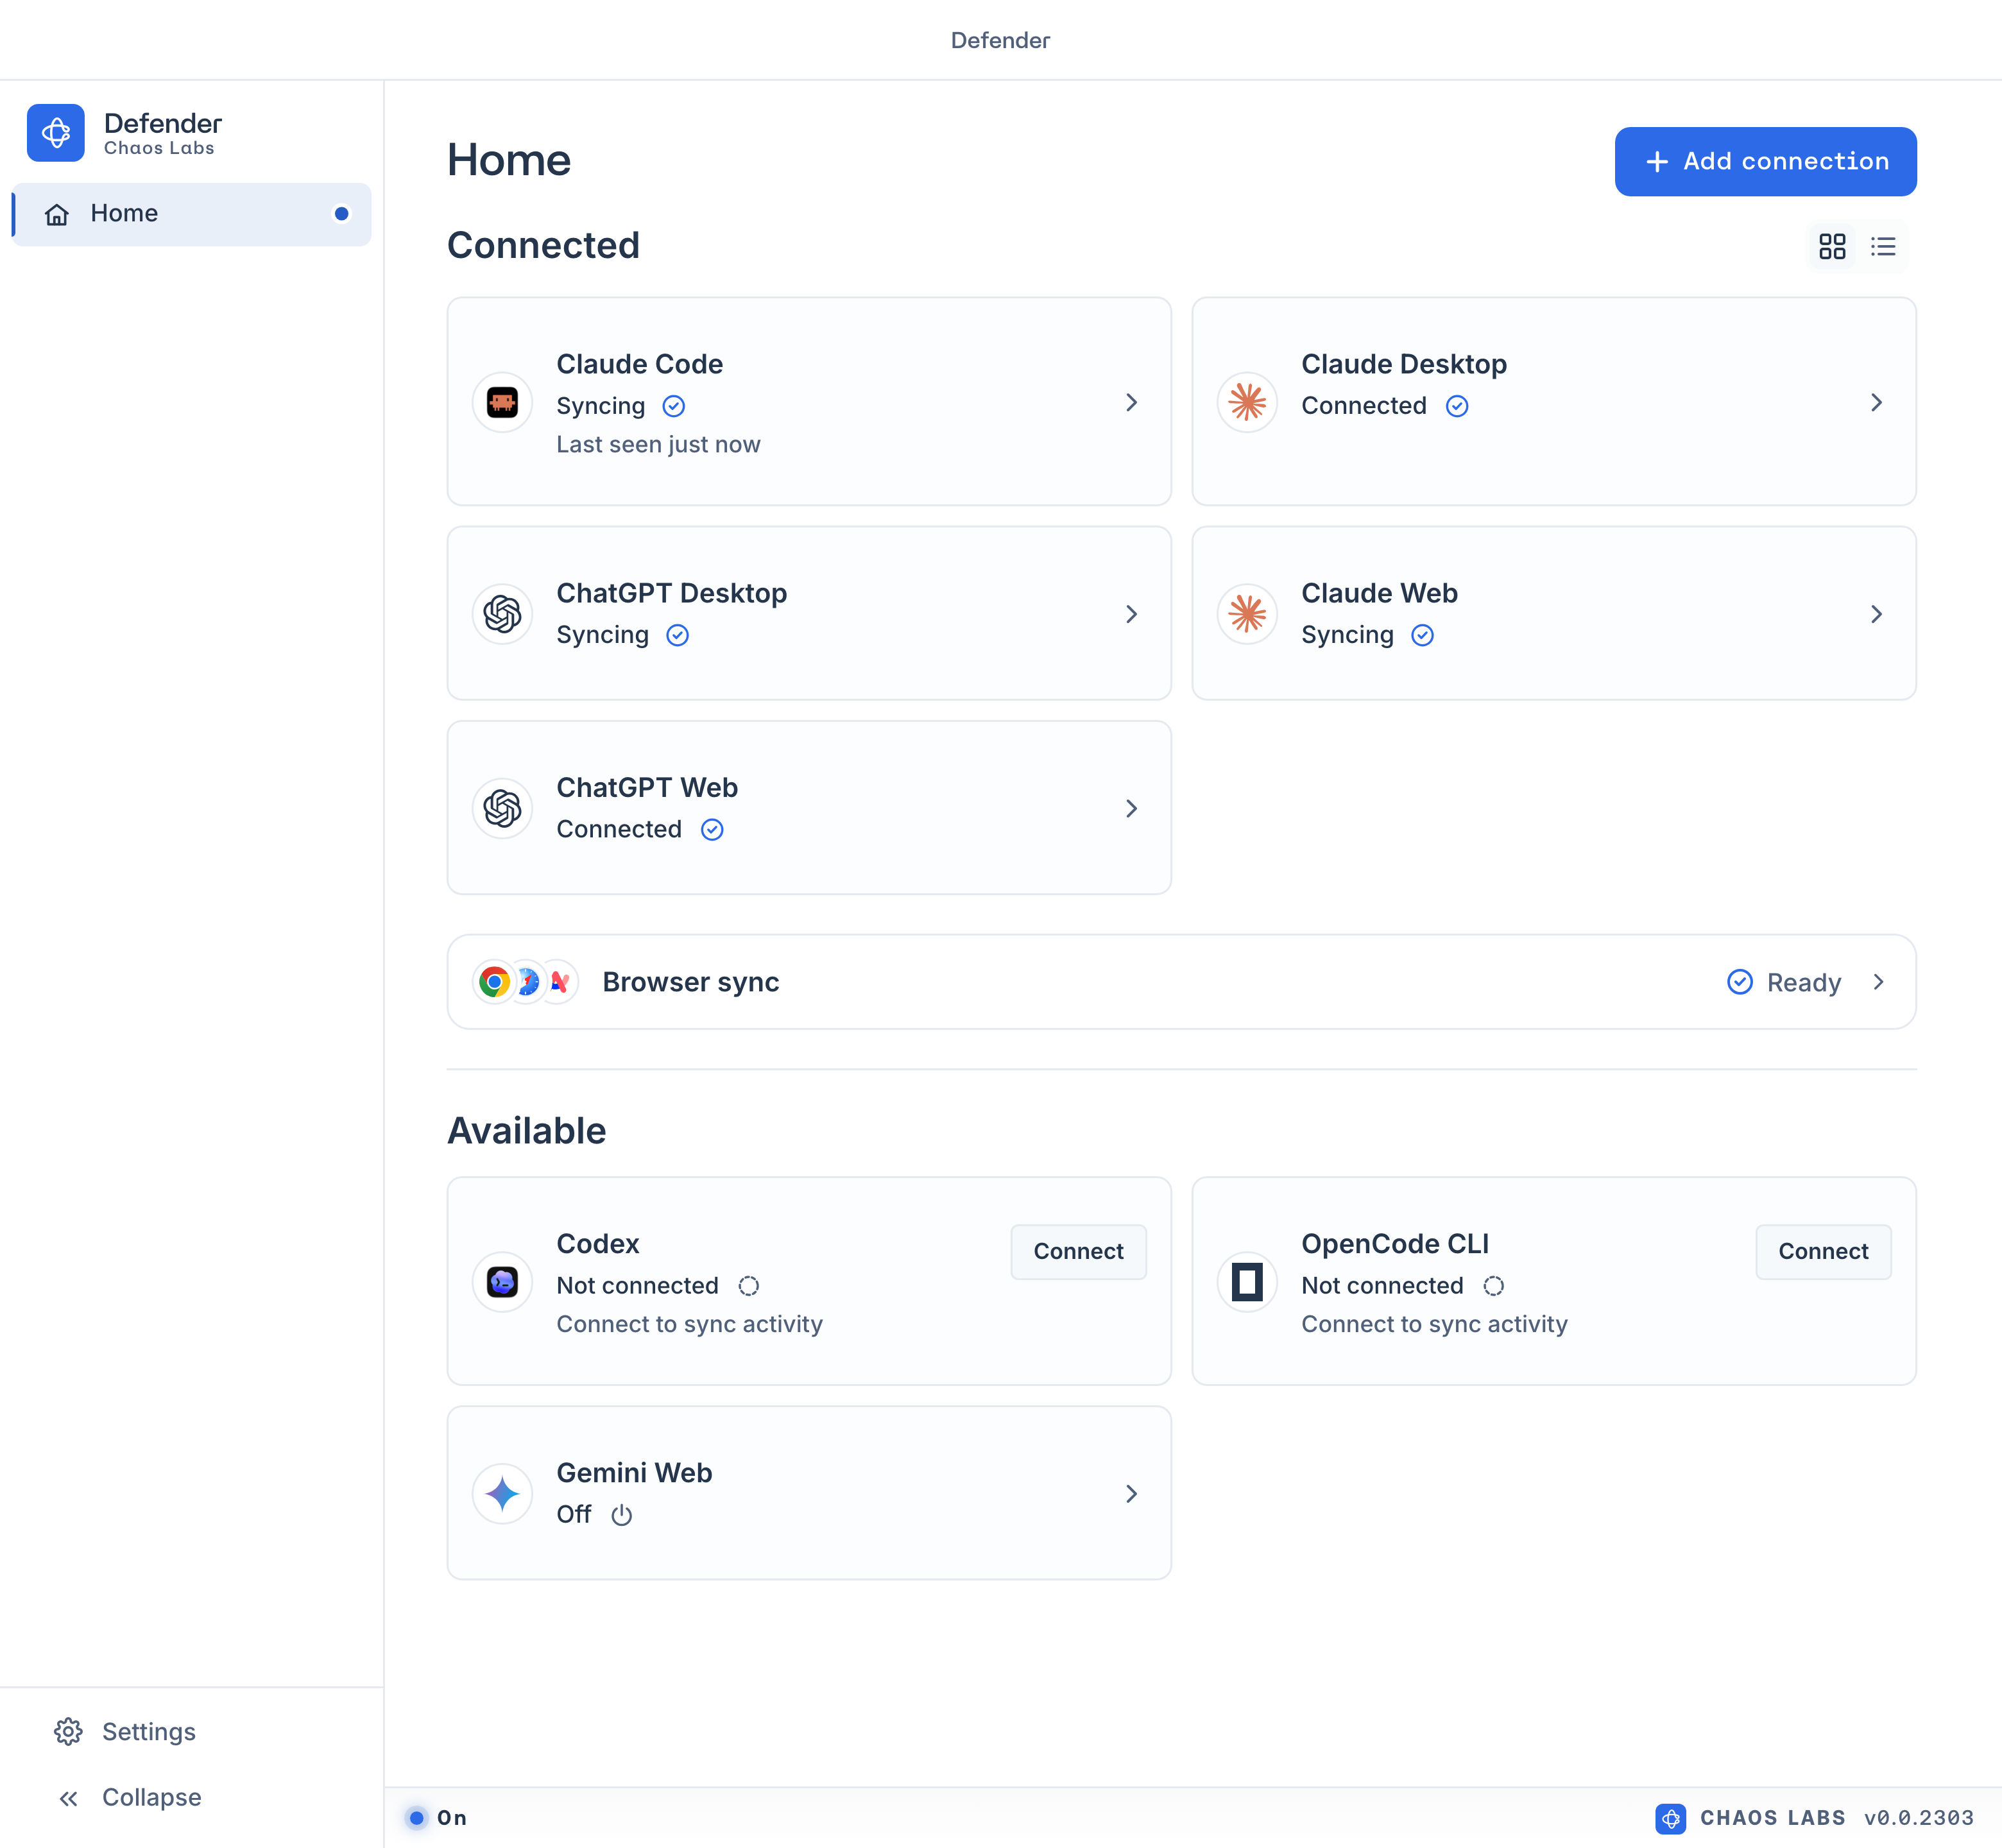The image size is (2002, 1848).
Task: Switch to list view layout
Action: [x=1883, y=247]
